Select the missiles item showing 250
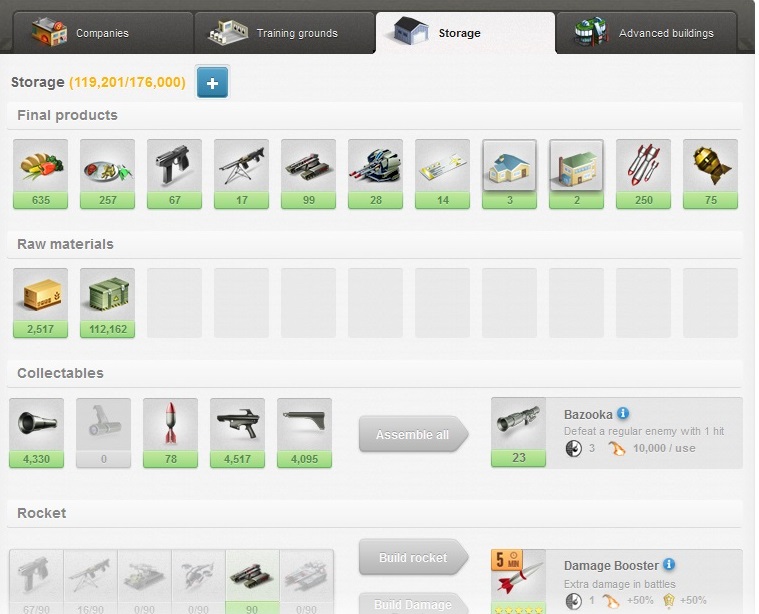The height and width of the screenshot is (614, 759). point(643,174)
